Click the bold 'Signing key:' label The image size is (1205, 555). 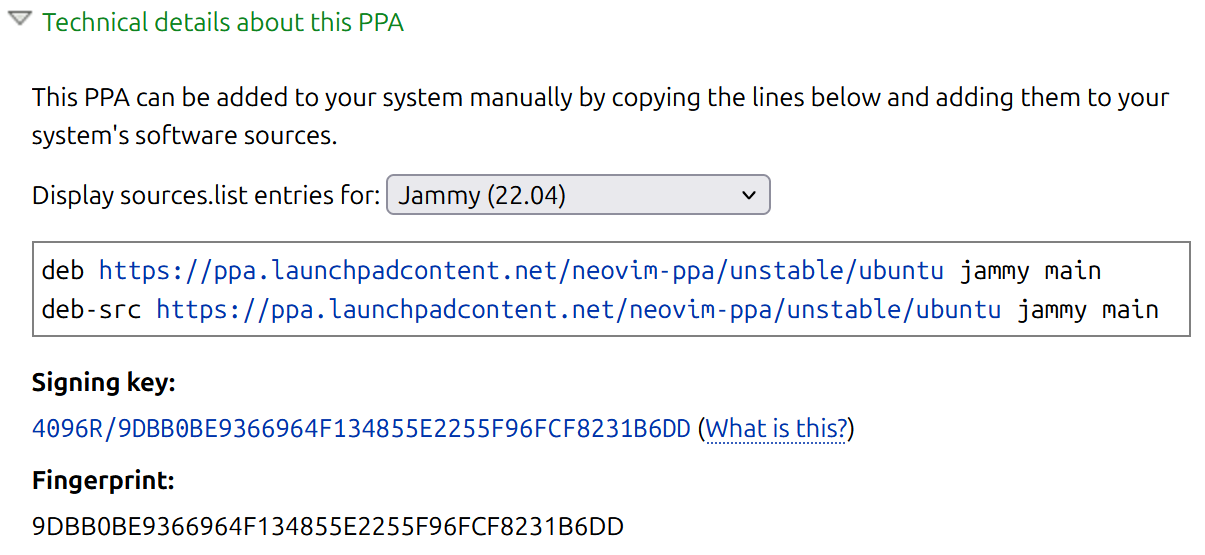(104, 383)
